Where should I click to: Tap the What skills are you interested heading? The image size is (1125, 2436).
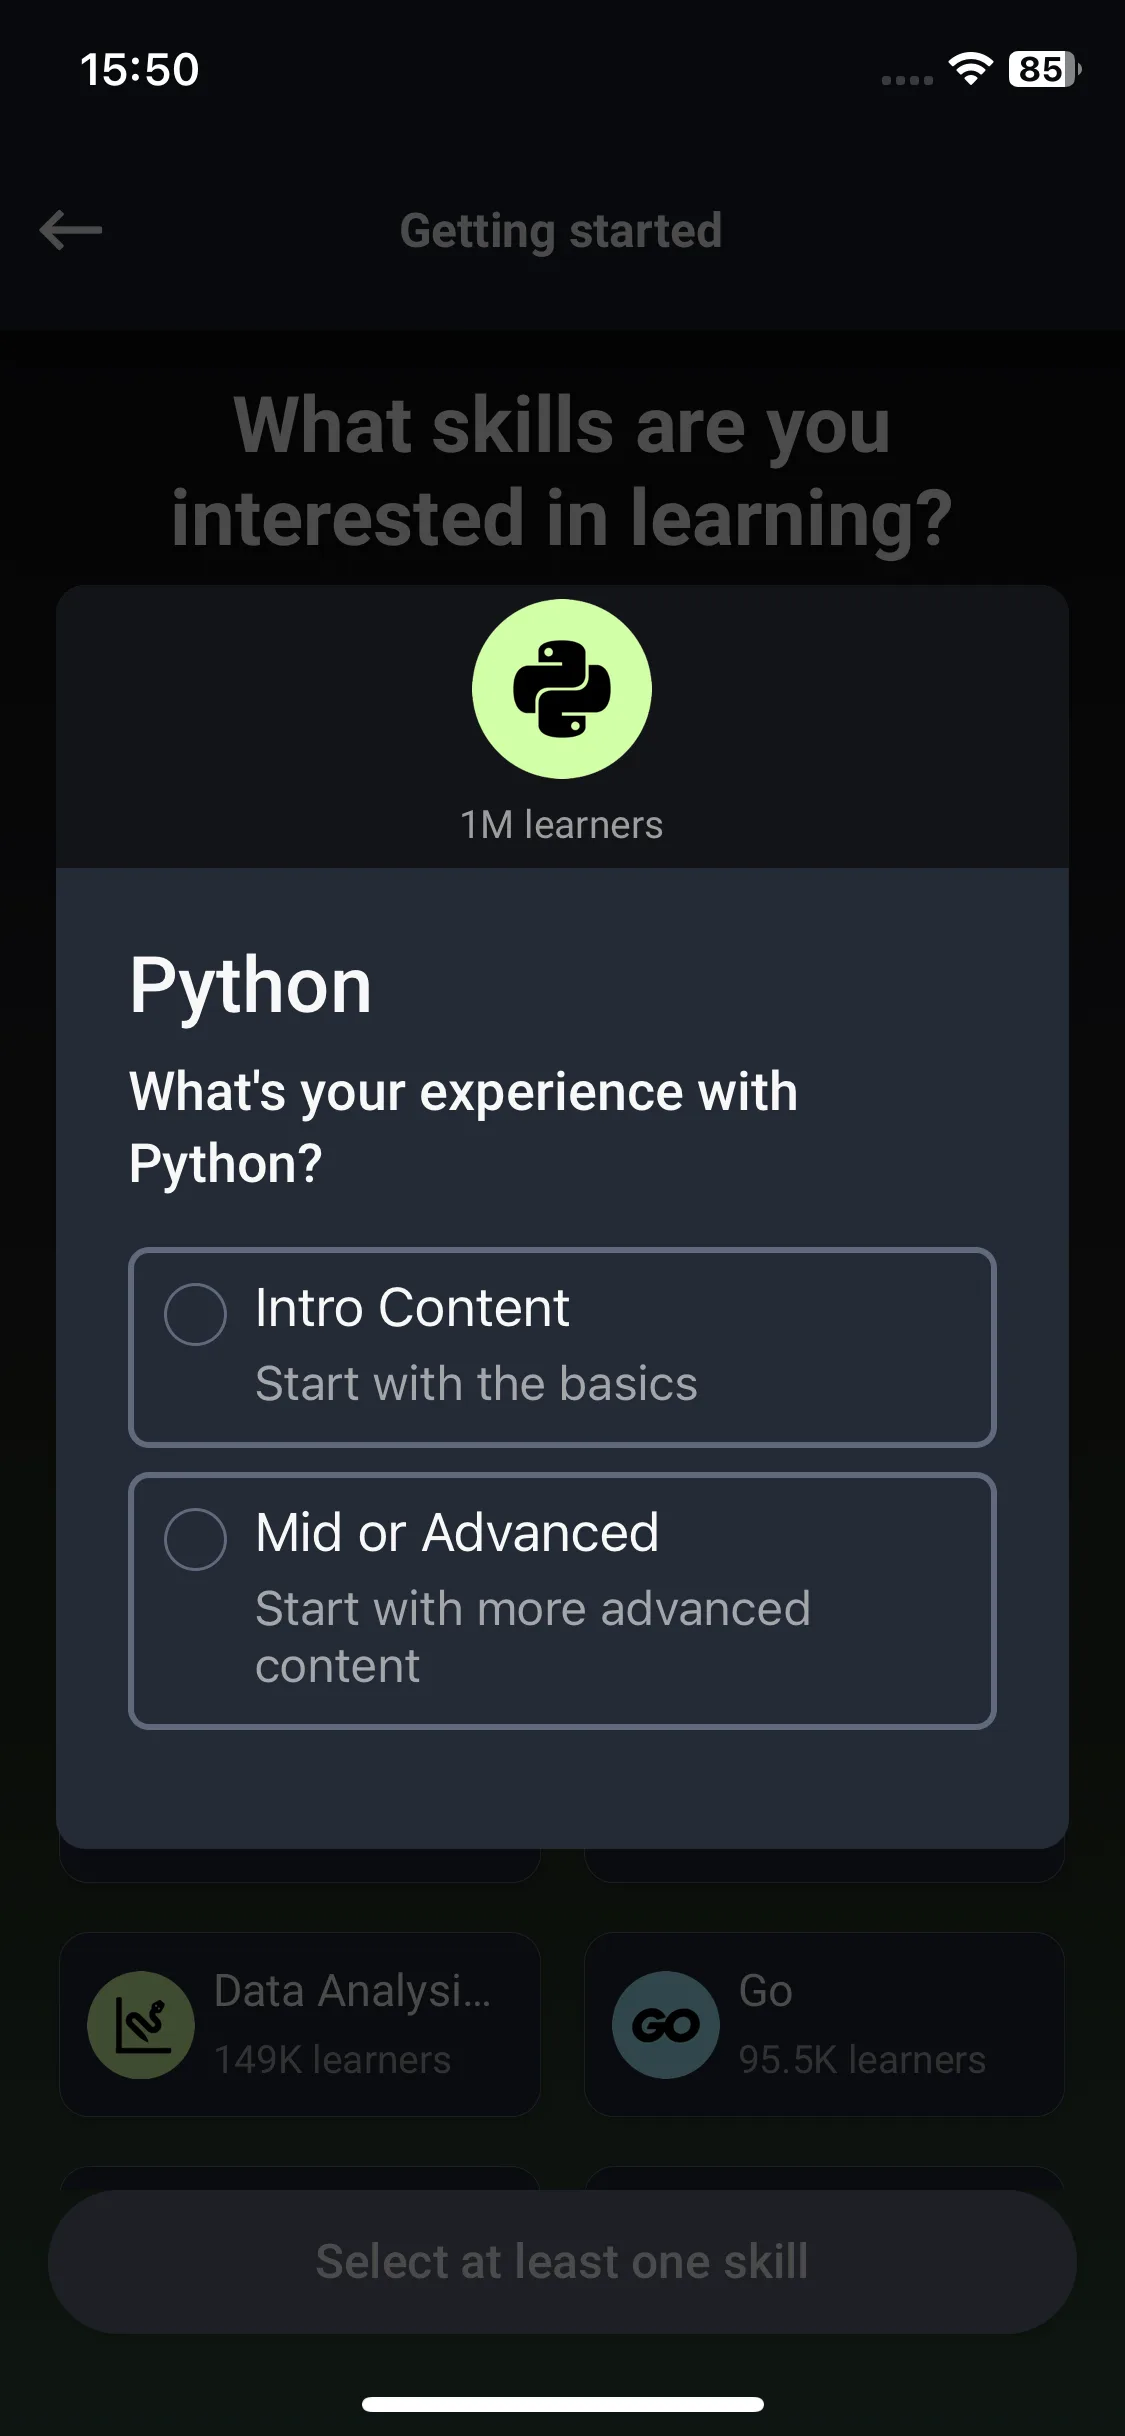562,471
